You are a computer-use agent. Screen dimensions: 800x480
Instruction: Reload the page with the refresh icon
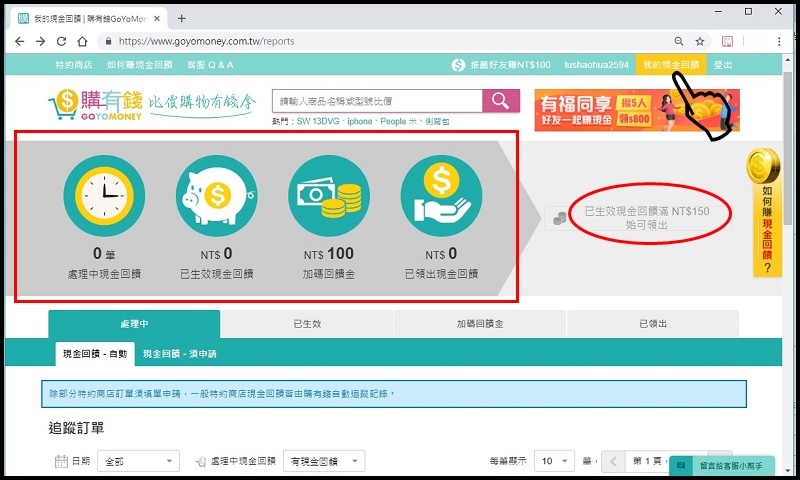tap(62, 41)
